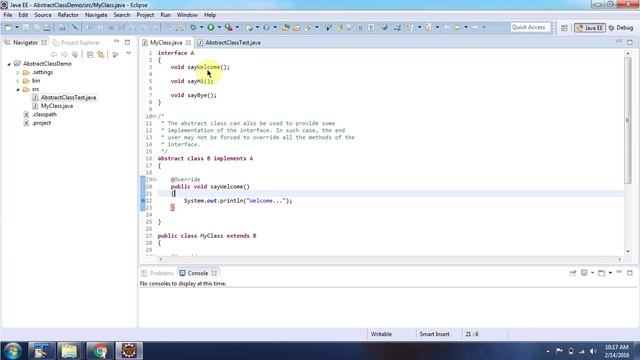The image size is (640, 360).
Task: Open the Project menu
Action: coord(145,15)
